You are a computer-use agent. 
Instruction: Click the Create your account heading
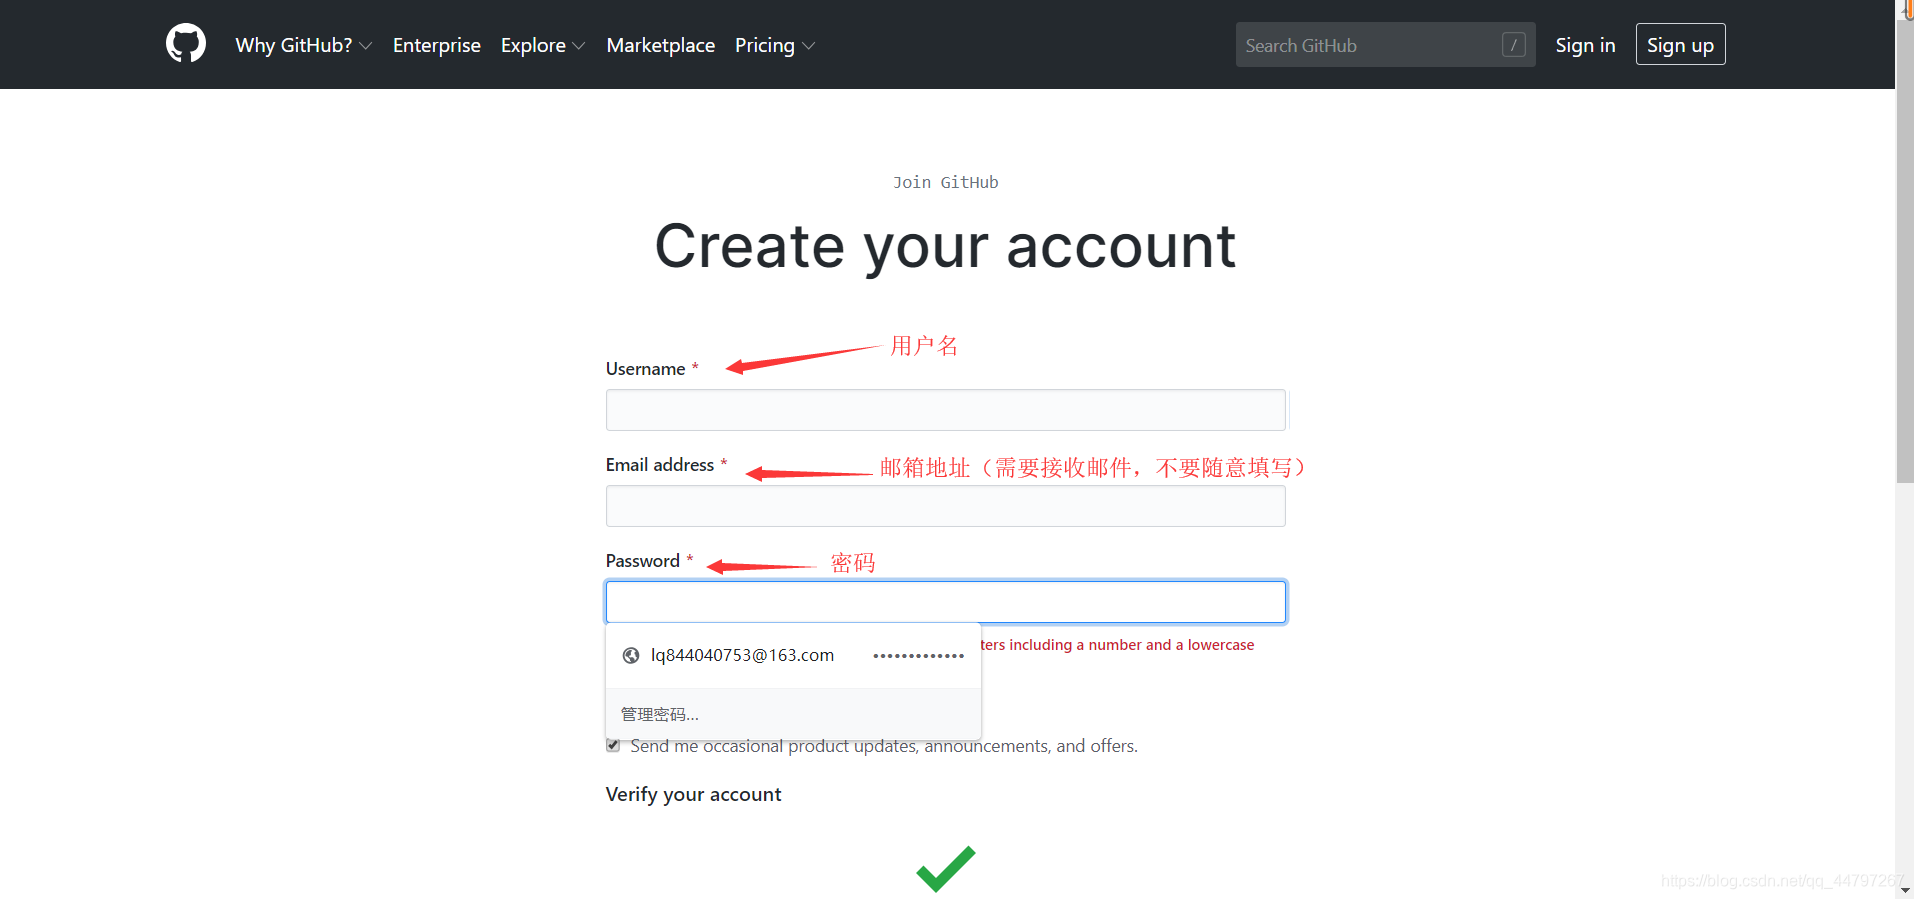click(945, 246)
